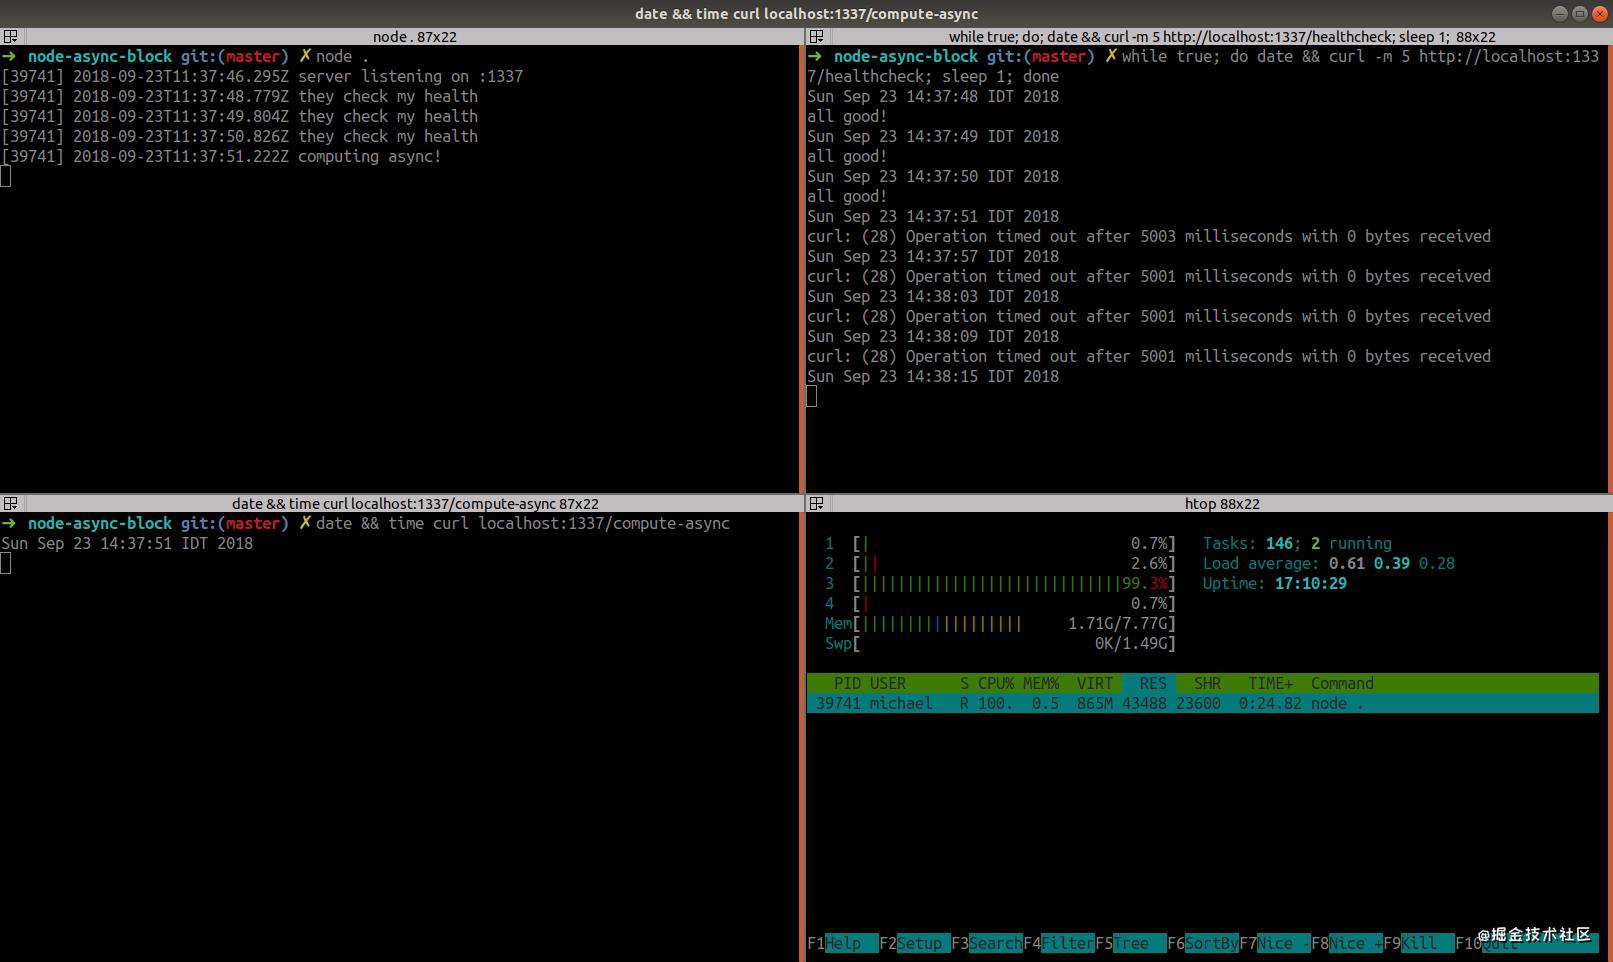
Task: Click the 11:37:49.804Z 'they check my health' line
Action: (240, 116)
